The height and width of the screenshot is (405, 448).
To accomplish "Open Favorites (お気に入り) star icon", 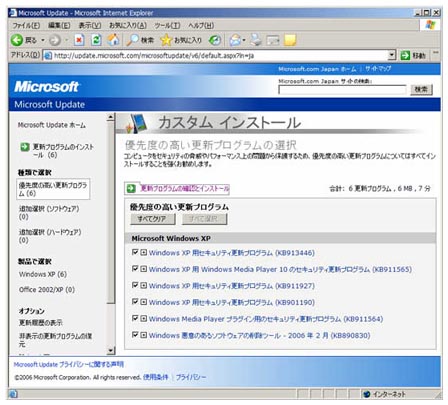I will [166, 40].
